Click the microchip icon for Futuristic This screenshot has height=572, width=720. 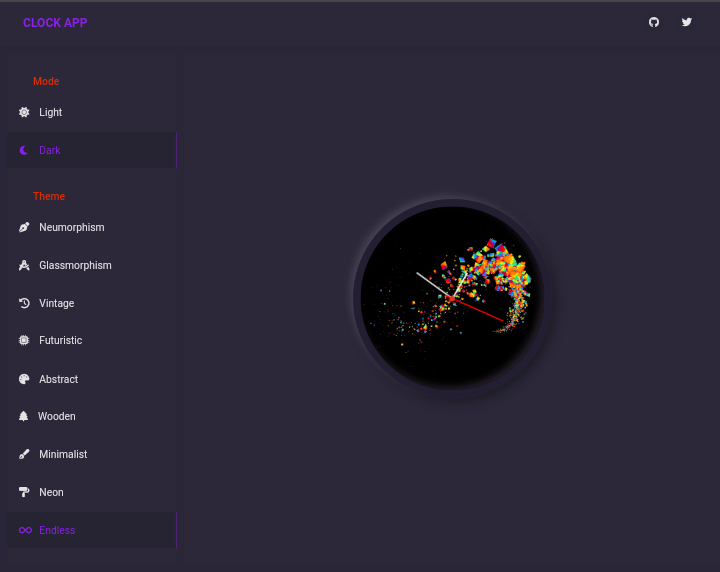point(24,340)
